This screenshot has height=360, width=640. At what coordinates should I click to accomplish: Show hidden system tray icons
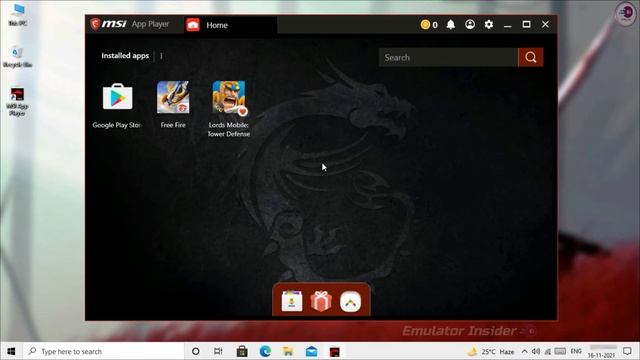click(x=524, y=351)
